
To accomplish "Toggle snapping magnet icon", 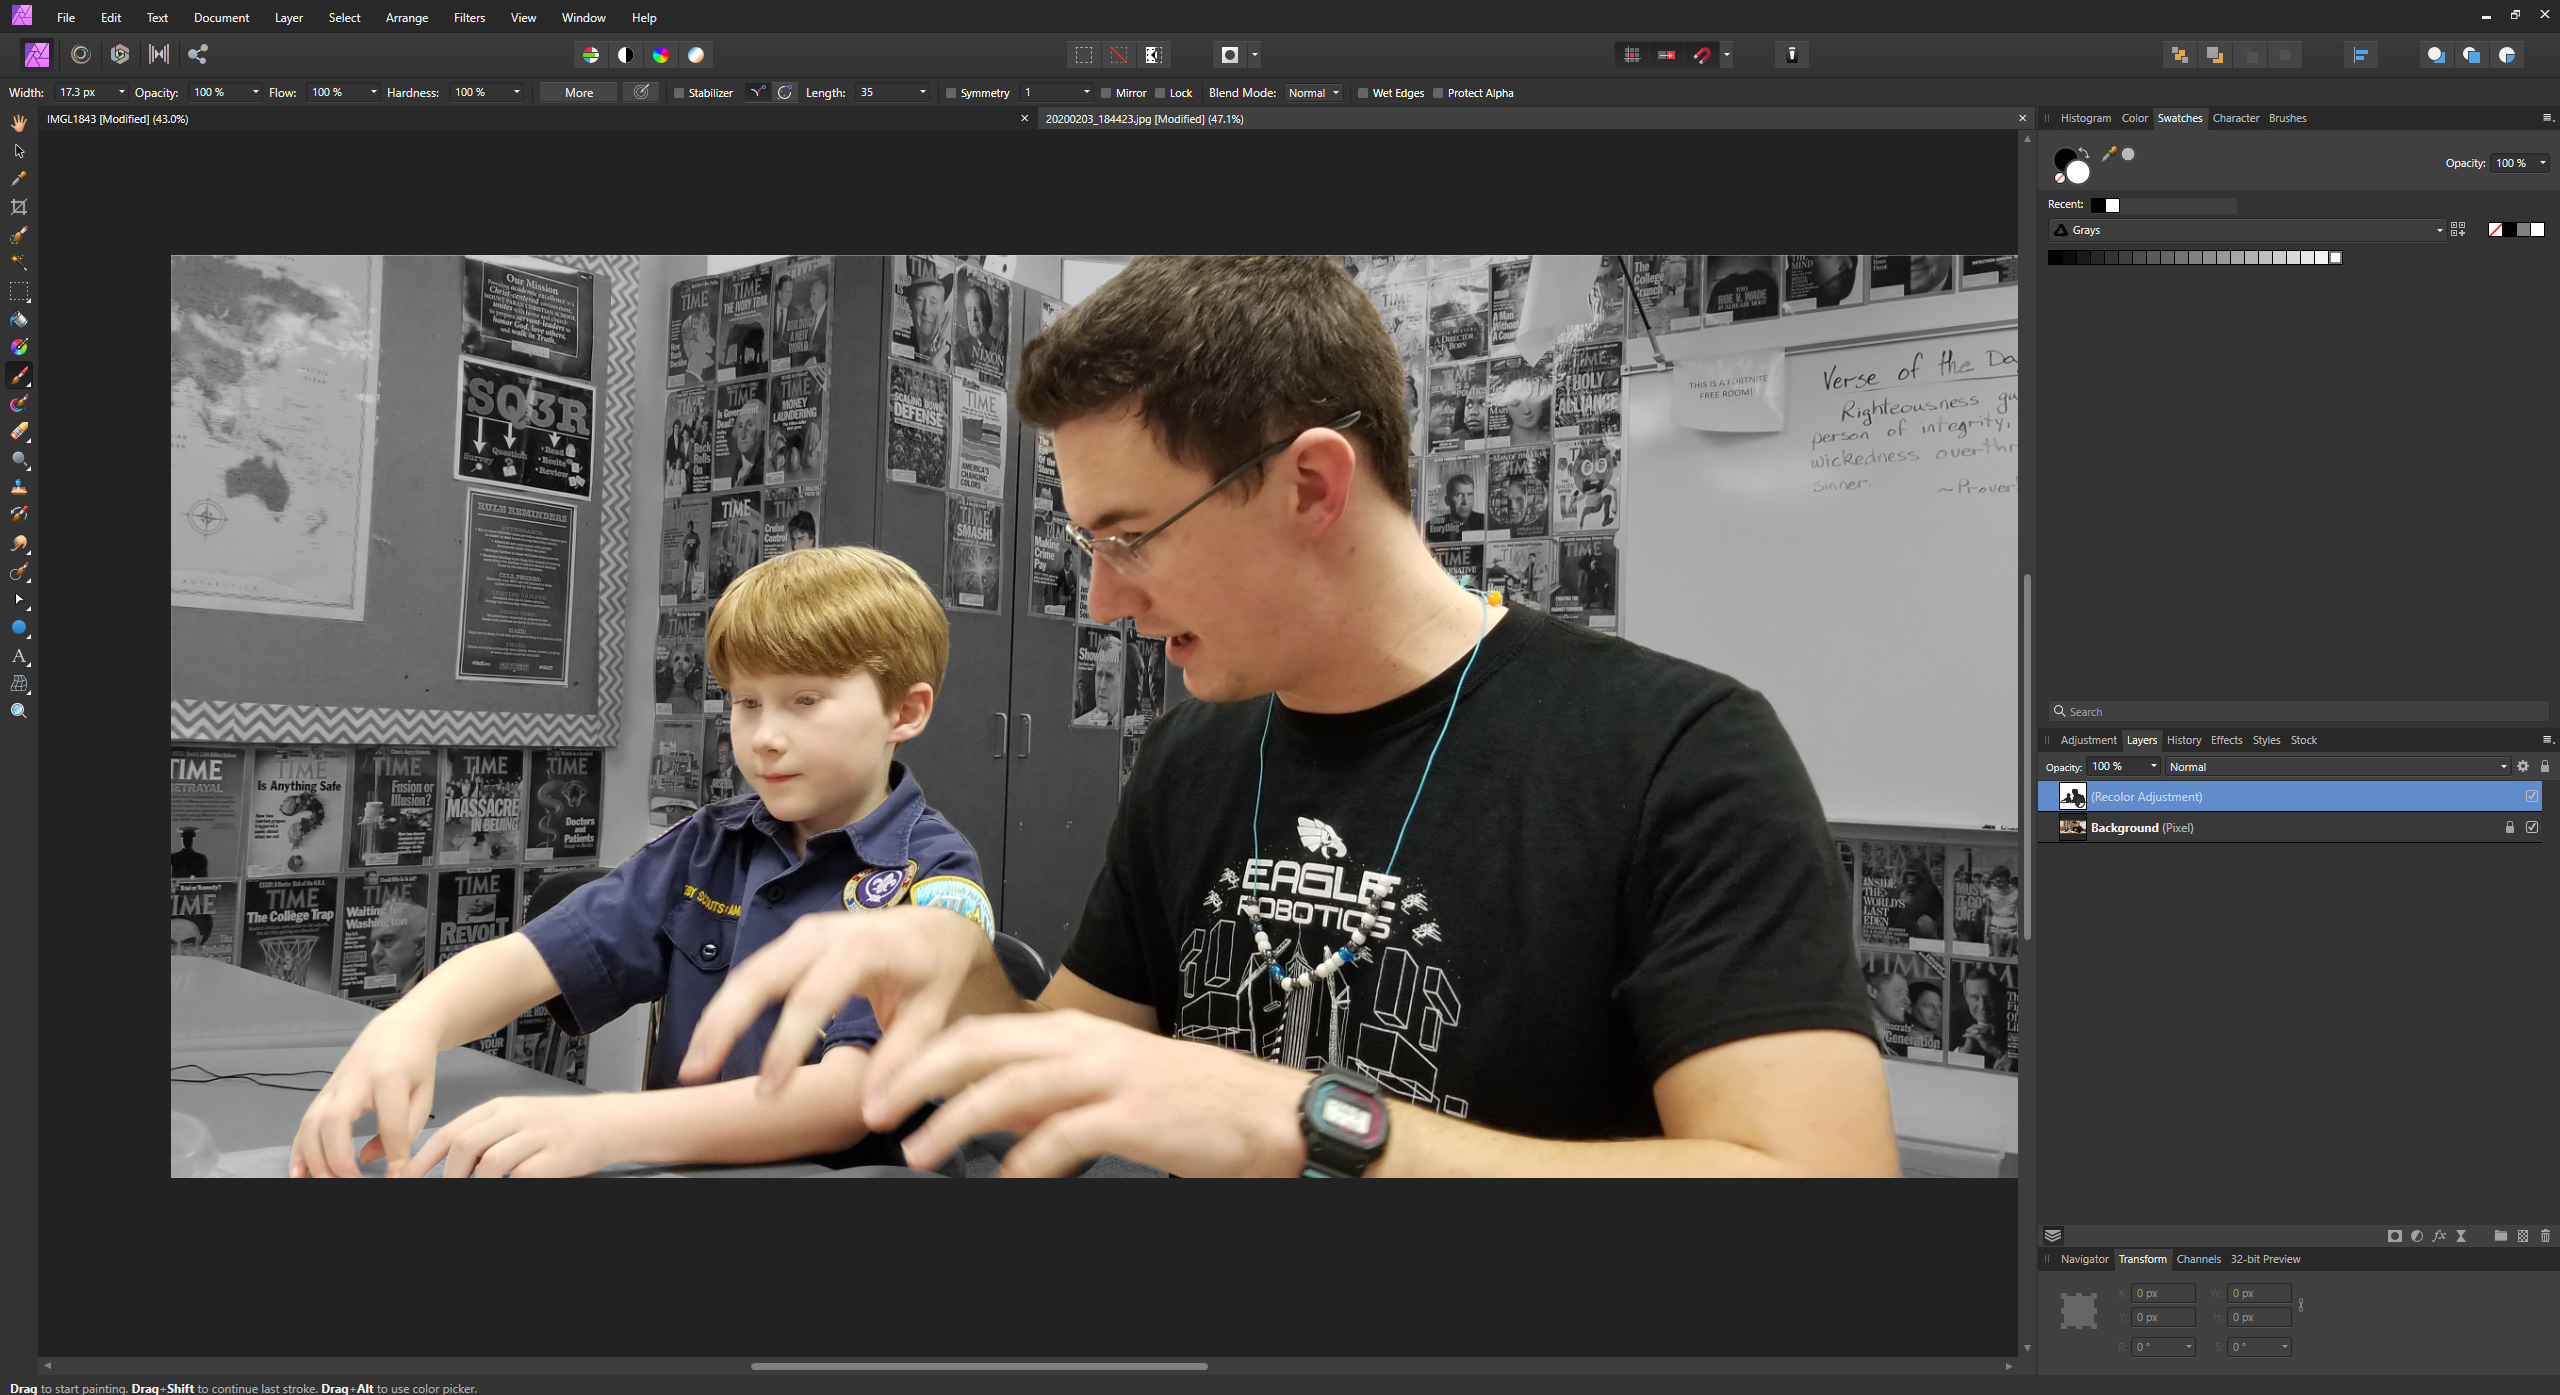I will [x=1701, y=55].
